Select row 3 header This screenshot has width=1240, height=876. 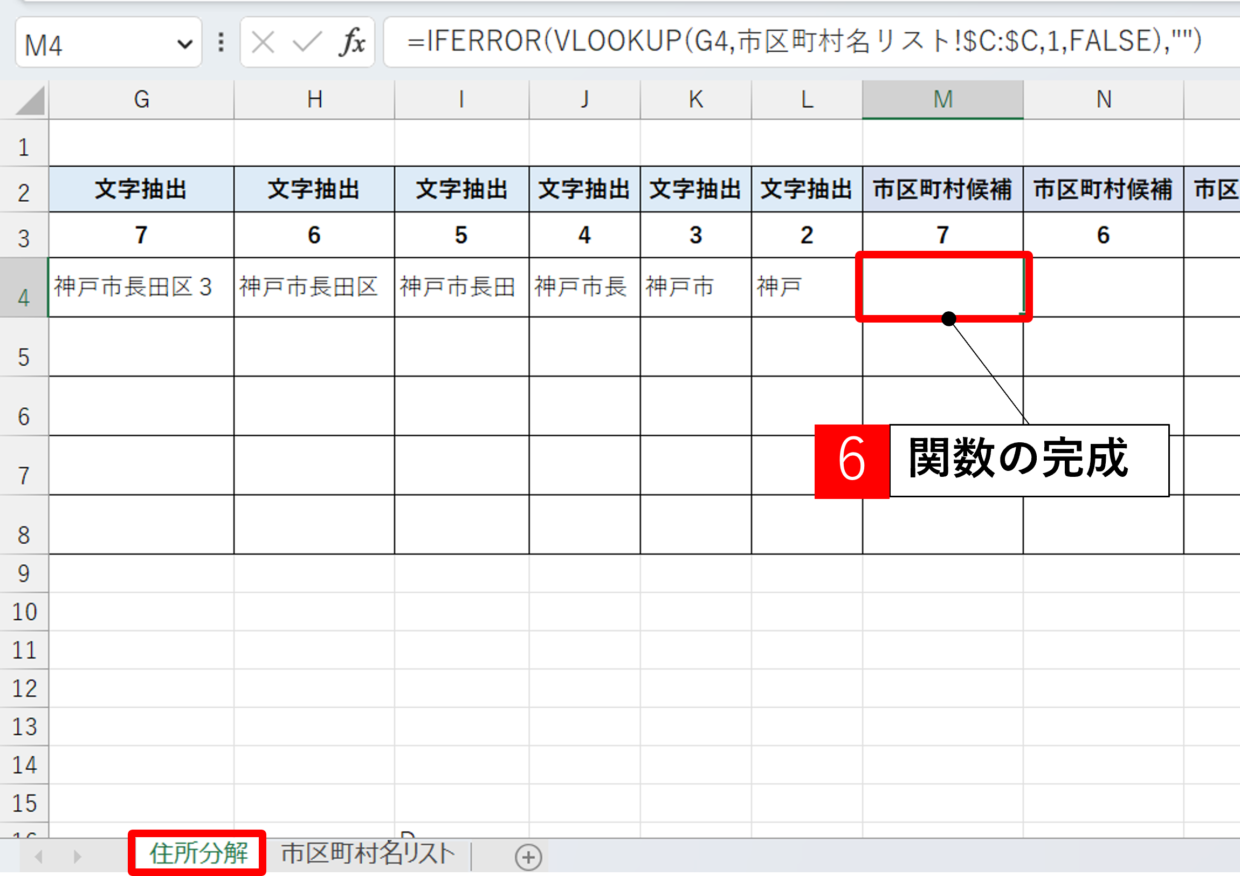[x=24, y=236]
